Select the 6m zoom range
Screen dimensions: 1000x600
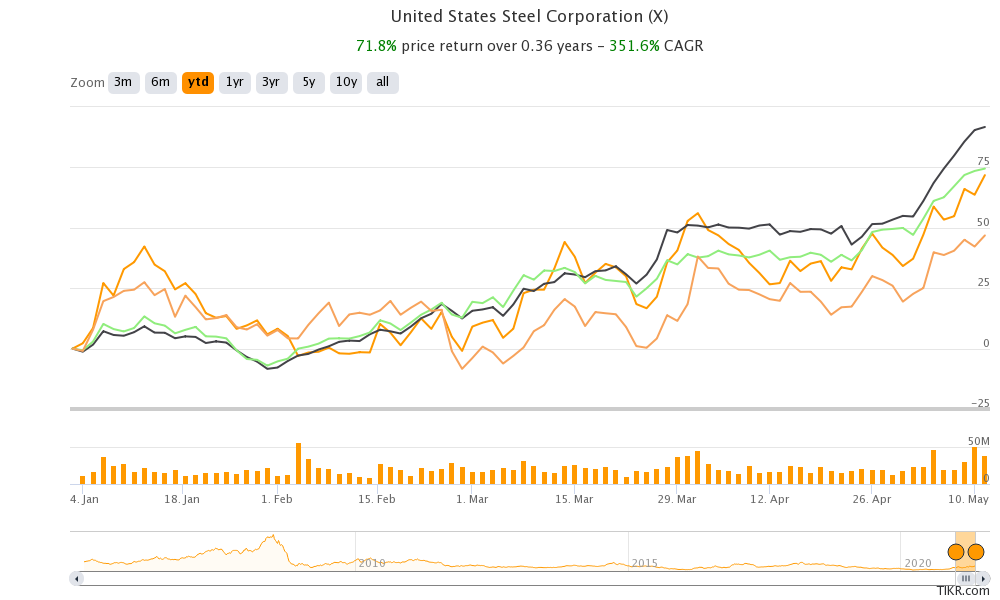[x=160, y=82]
